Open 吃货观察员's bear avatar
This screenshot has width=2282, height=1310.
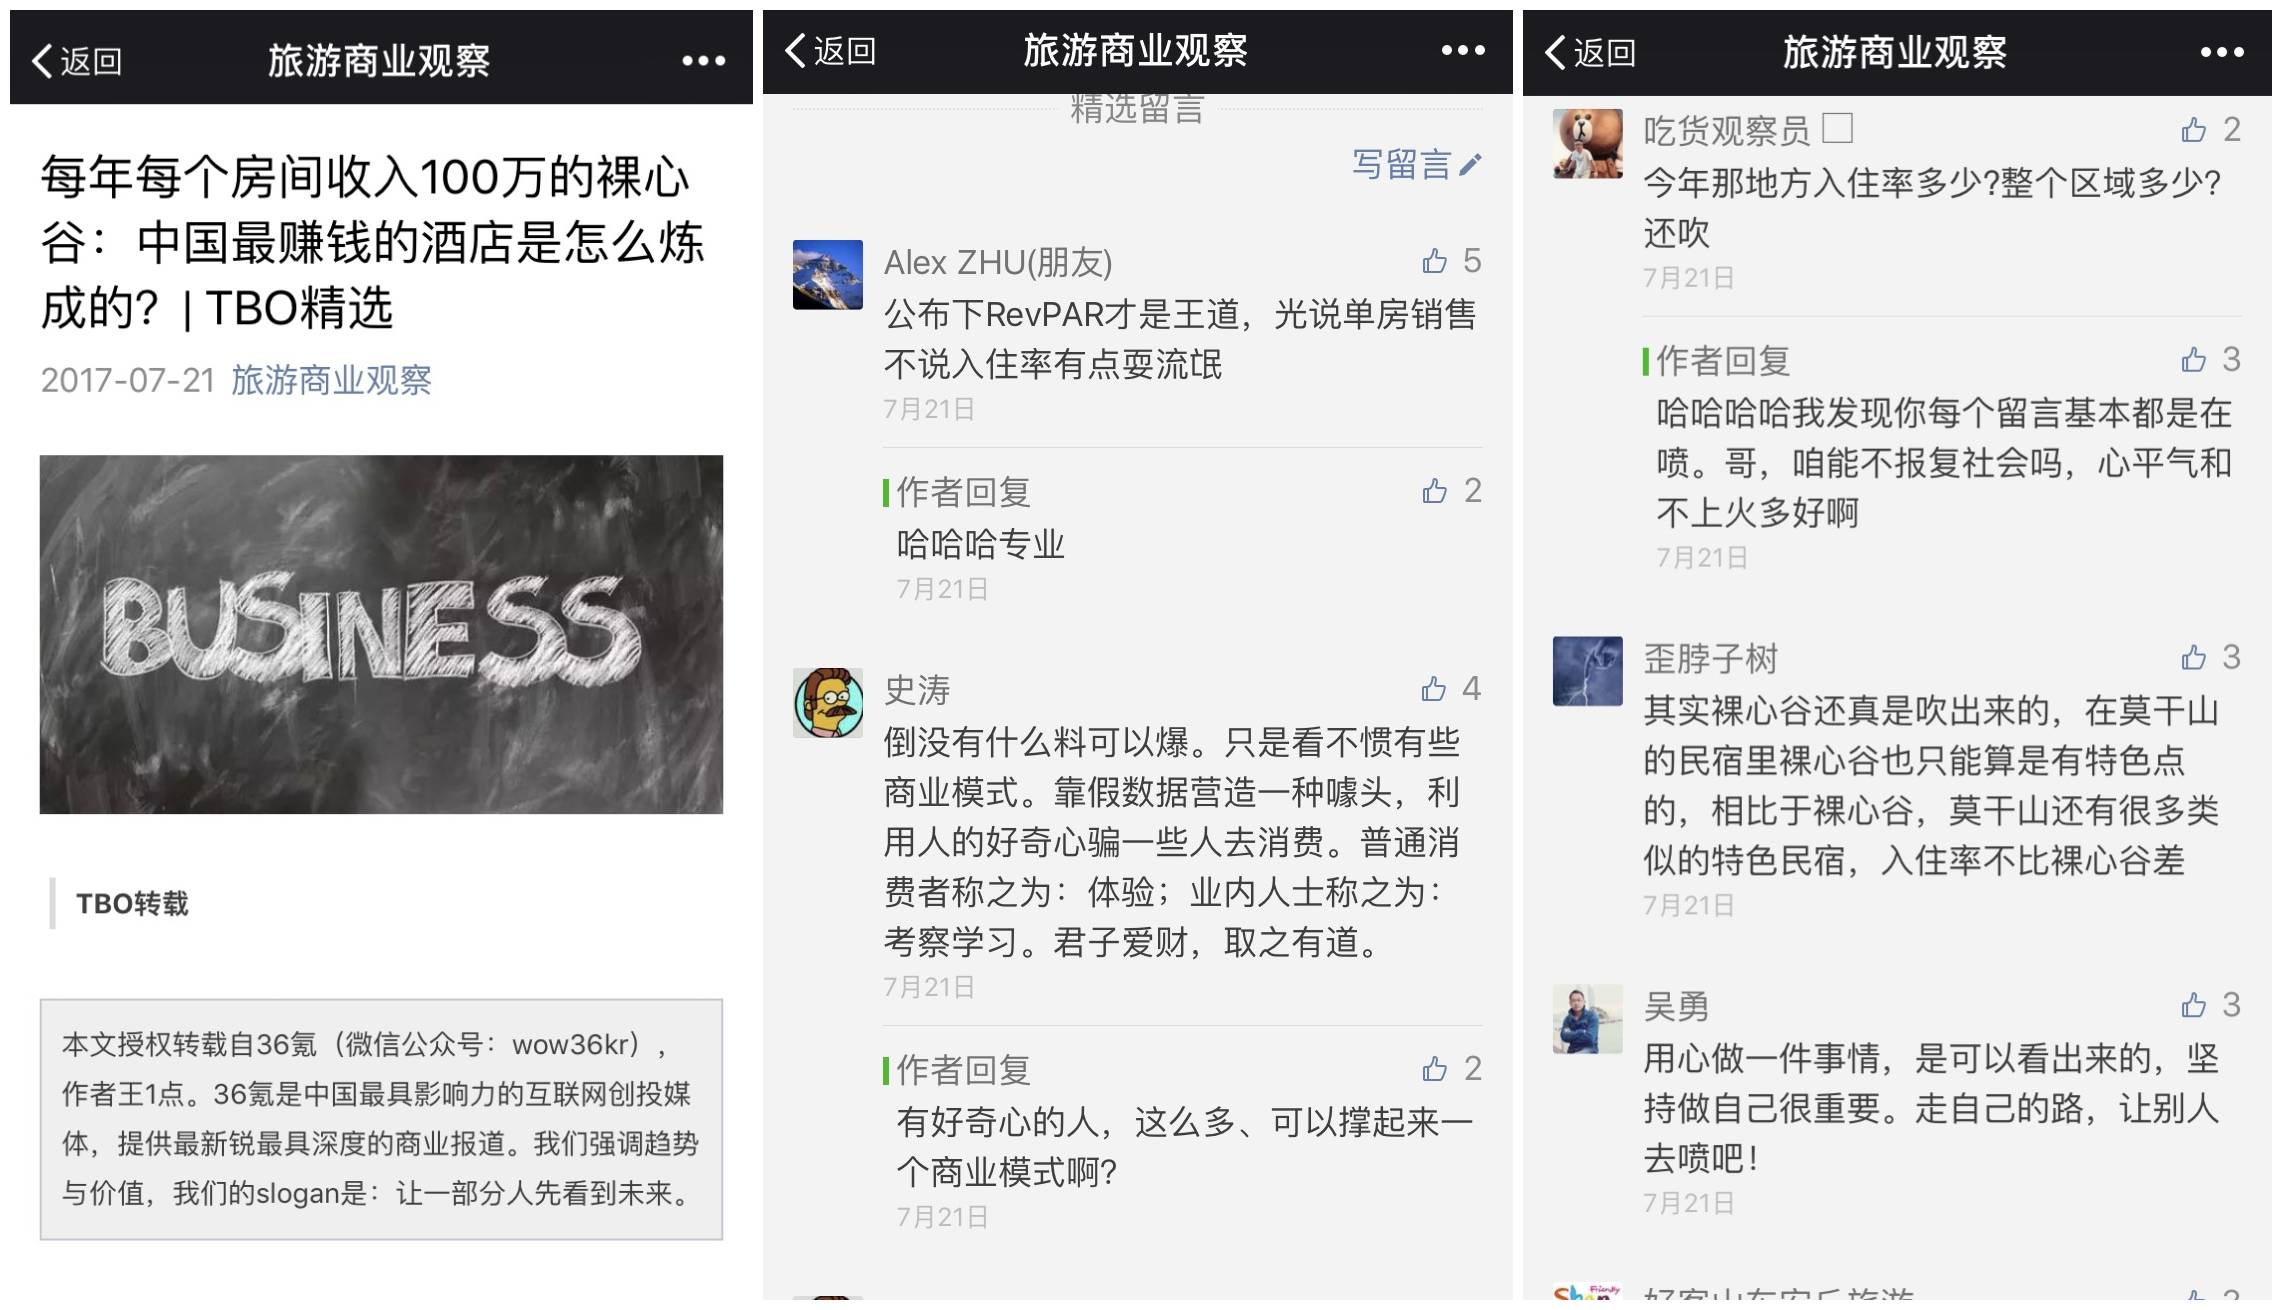[1588, 144]
